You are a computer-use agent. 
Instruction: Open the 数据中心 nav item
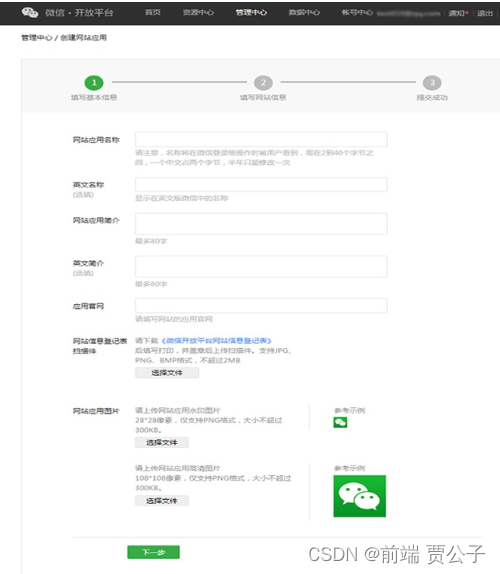point(304,12)
